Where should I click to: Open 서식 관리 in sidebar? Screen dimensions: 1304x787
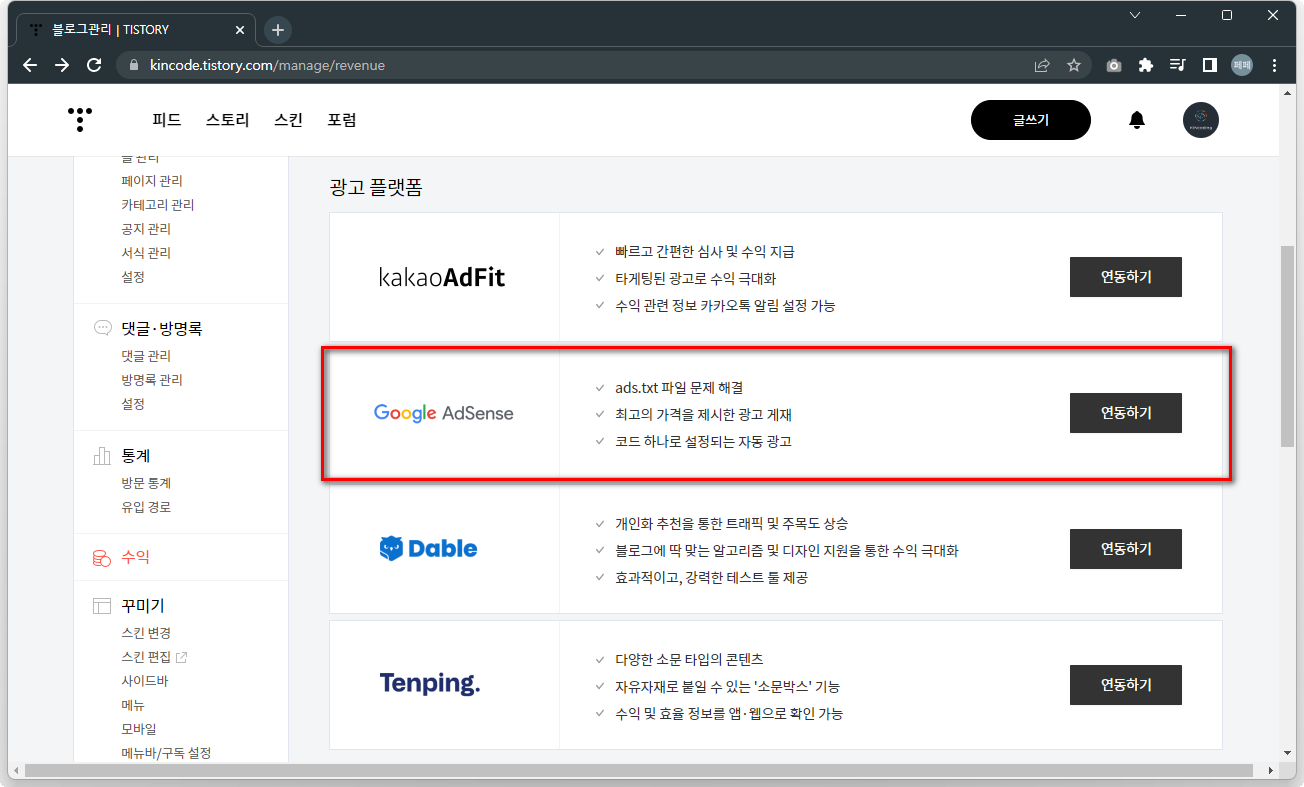pos(146,253)
